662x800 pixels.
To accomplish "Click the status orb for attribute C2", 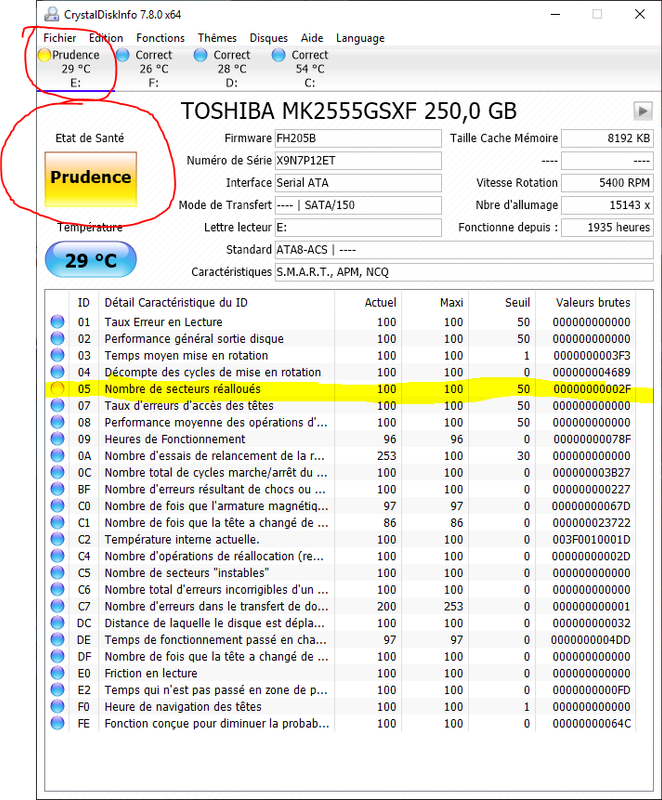I will (x=57, y=539).
